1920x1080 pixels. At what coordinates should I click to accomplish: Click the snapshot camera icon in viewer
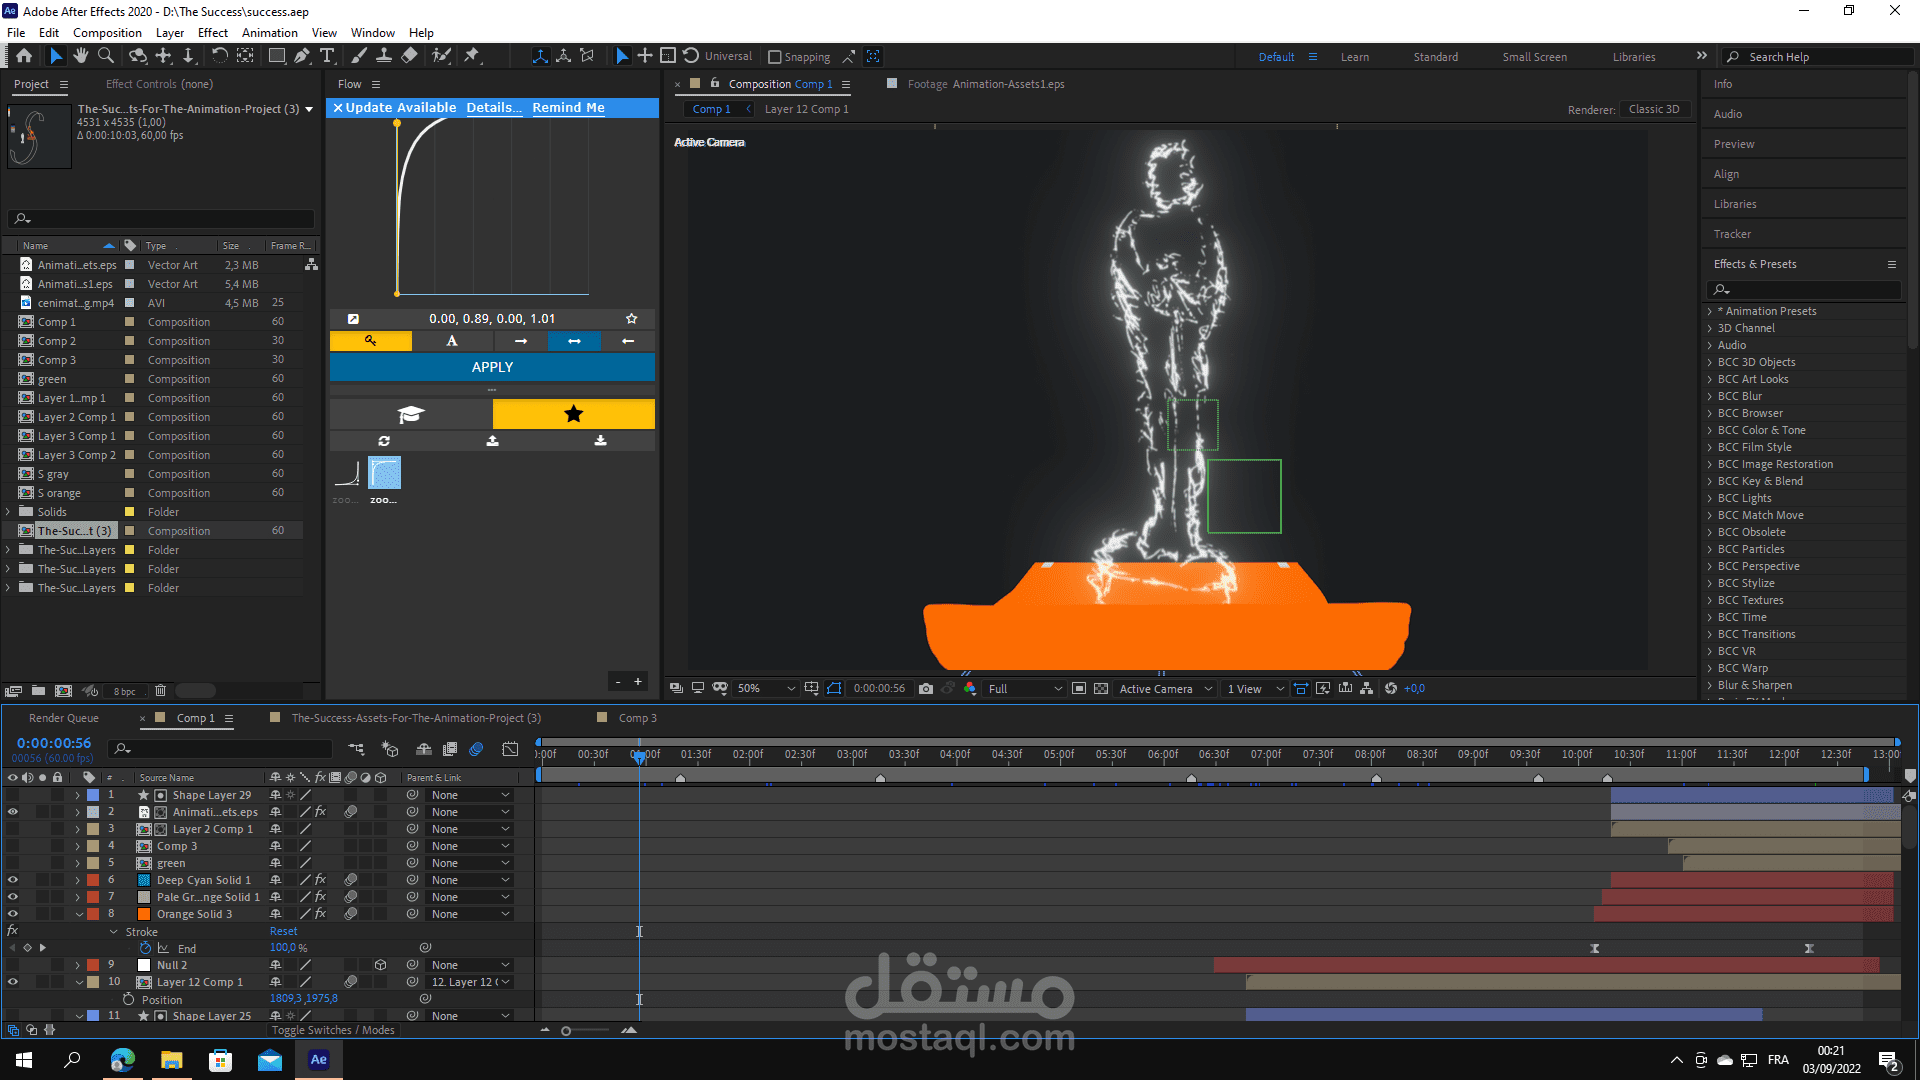[926, 688]
